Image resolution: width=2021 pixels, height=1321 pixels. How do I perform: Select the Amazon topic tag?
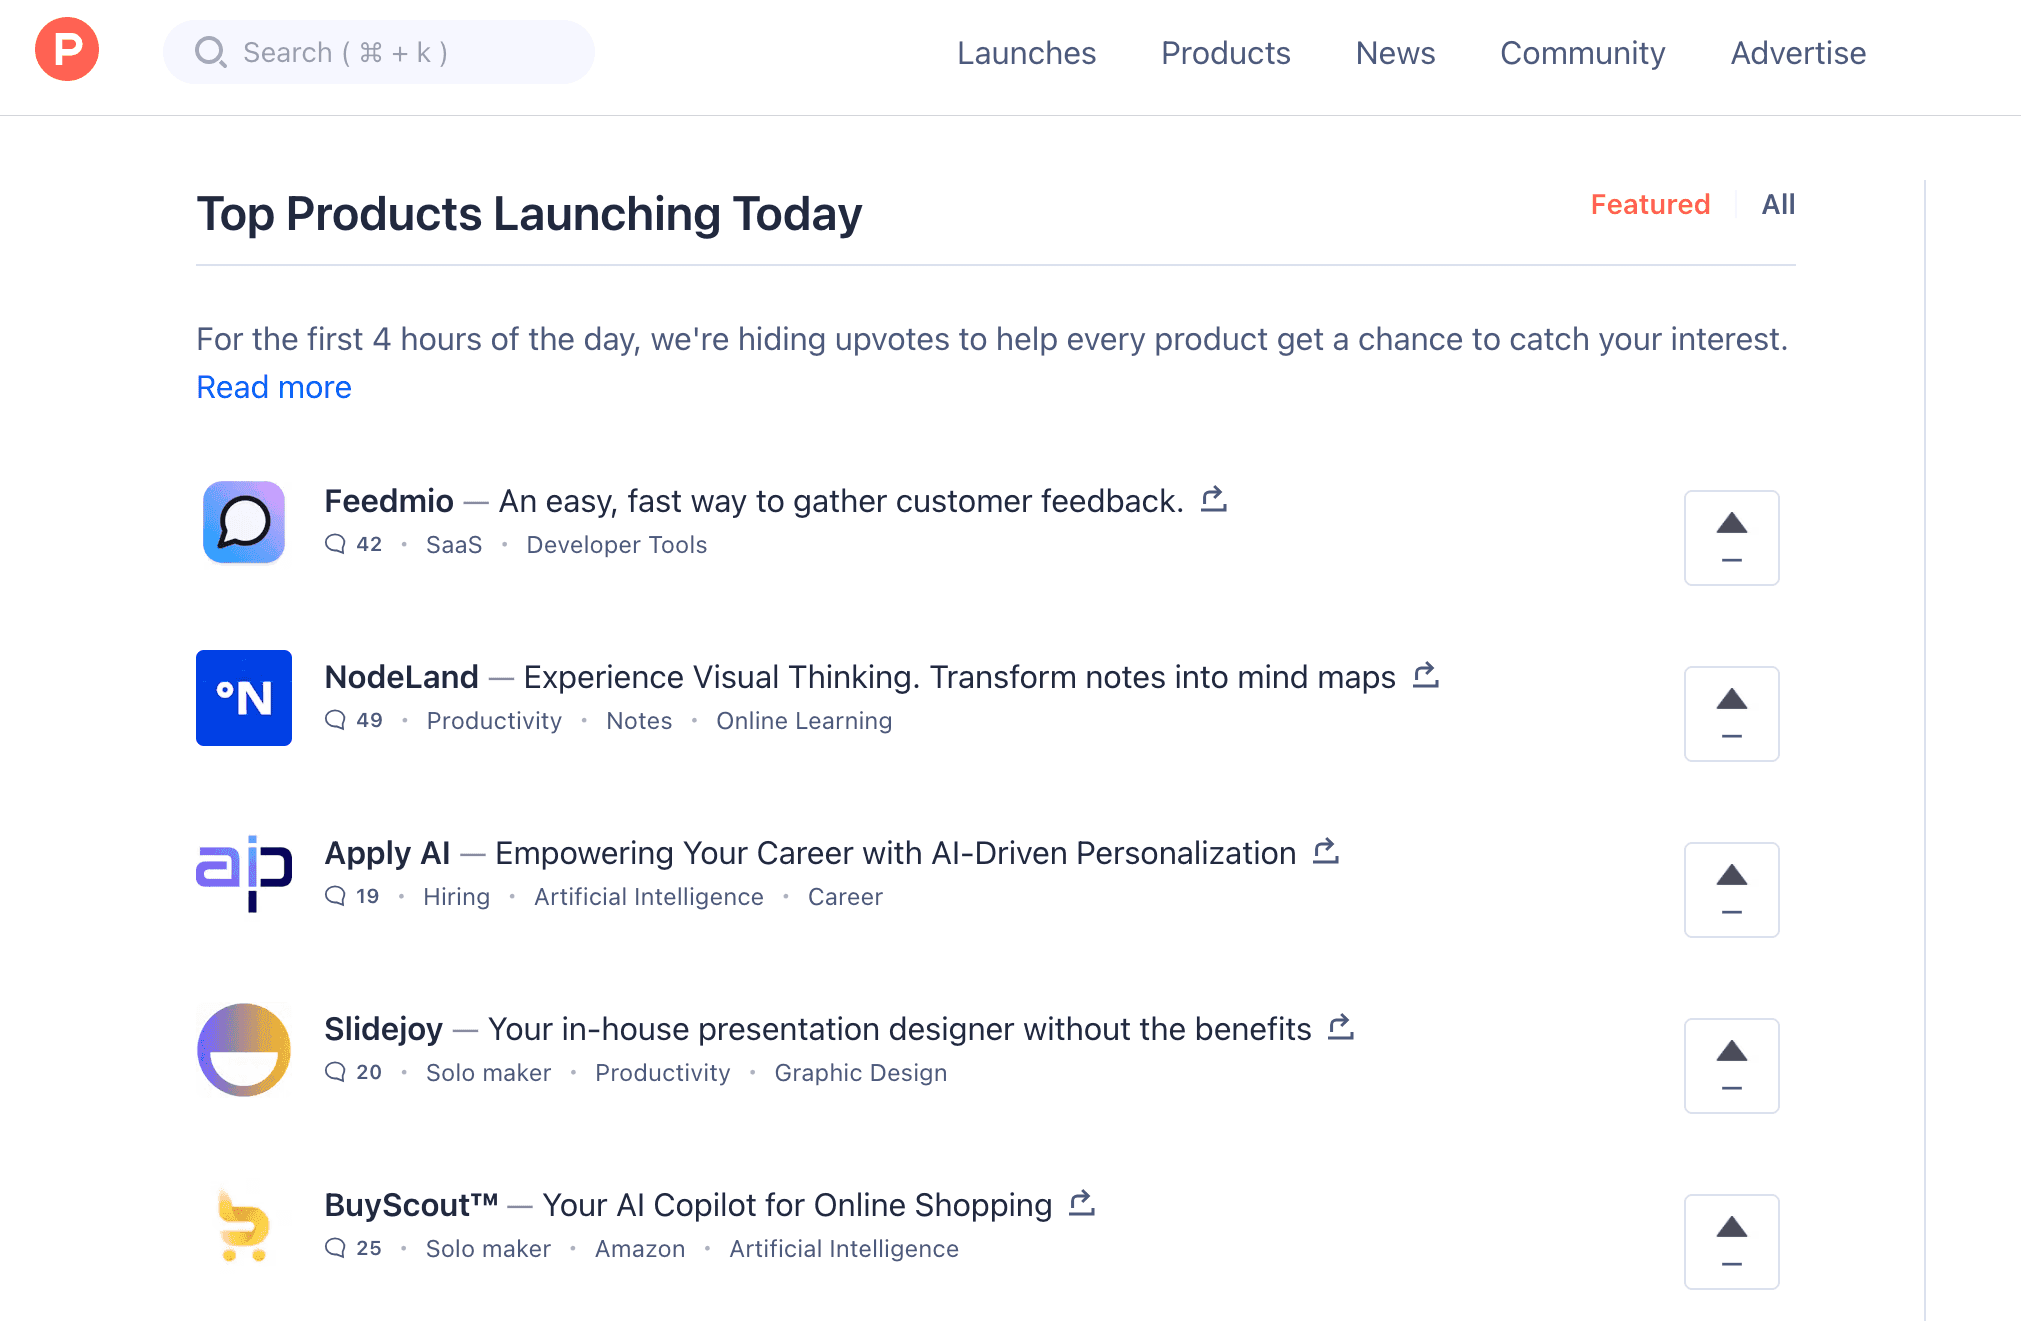click(x=640, y=1249)
